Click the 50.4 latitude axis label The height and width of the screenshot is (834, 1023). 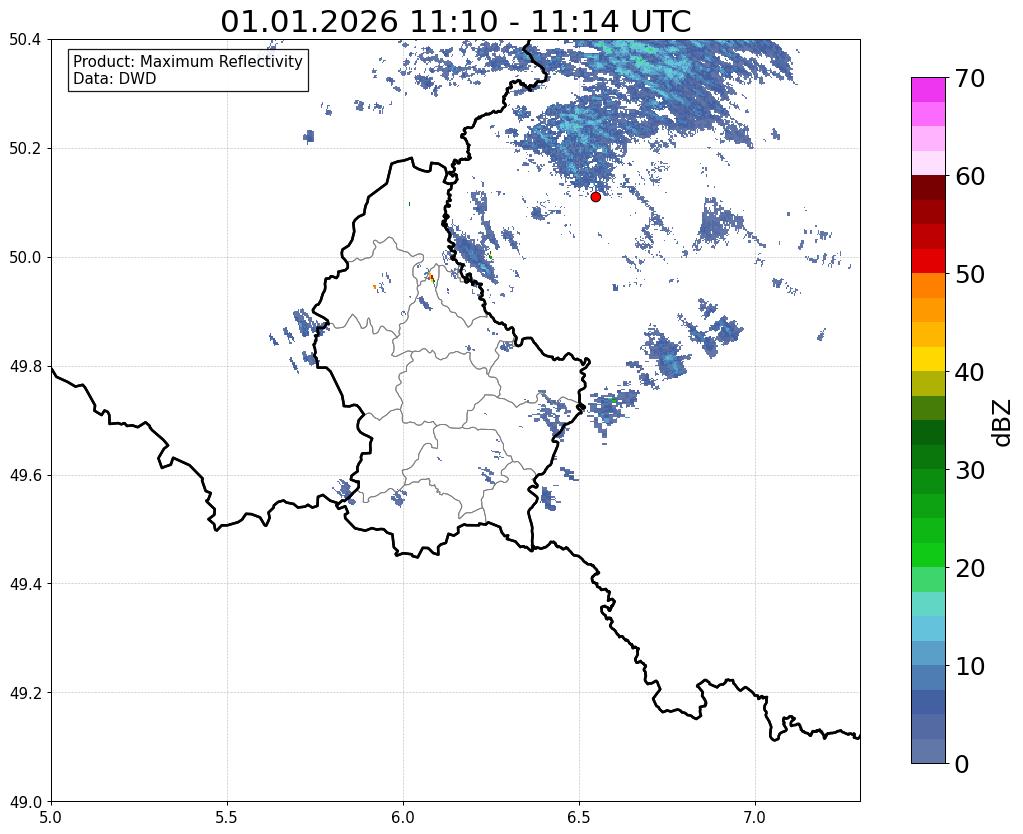[x=25, y=40]
